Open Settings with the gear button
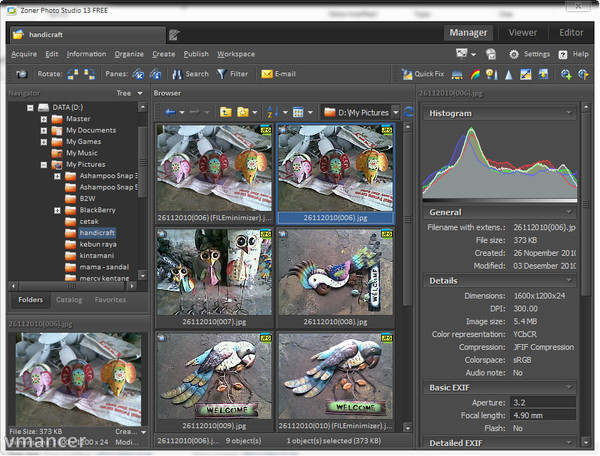The width and height of the screenshot is (600, 456). (x=529, y=54)
